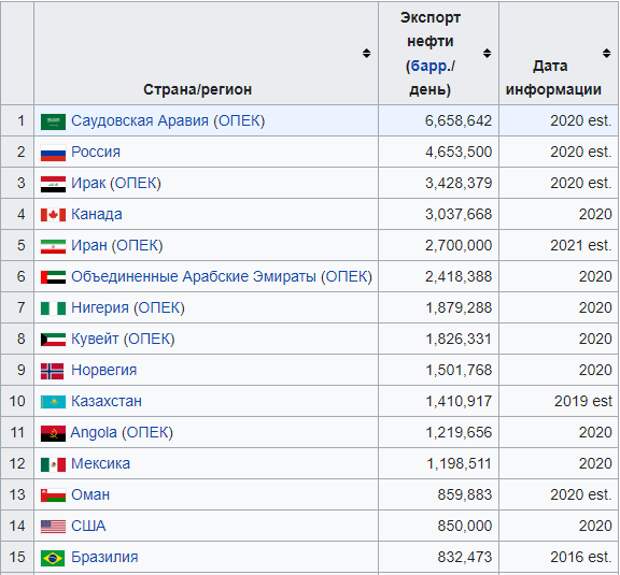620x575 pixels.
Task: Open the Оман country link
Action: click(90, 495)
